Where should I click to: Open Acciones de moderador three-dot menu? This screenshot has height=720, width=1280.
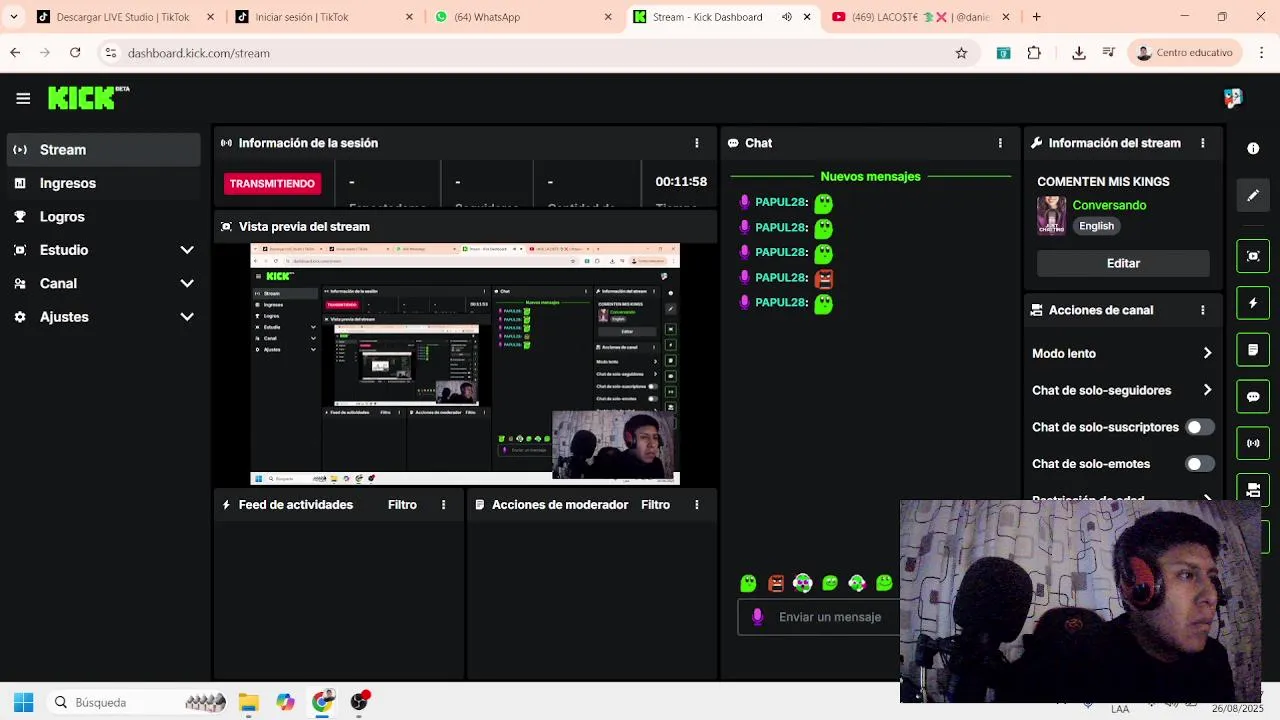pos(697,505)
